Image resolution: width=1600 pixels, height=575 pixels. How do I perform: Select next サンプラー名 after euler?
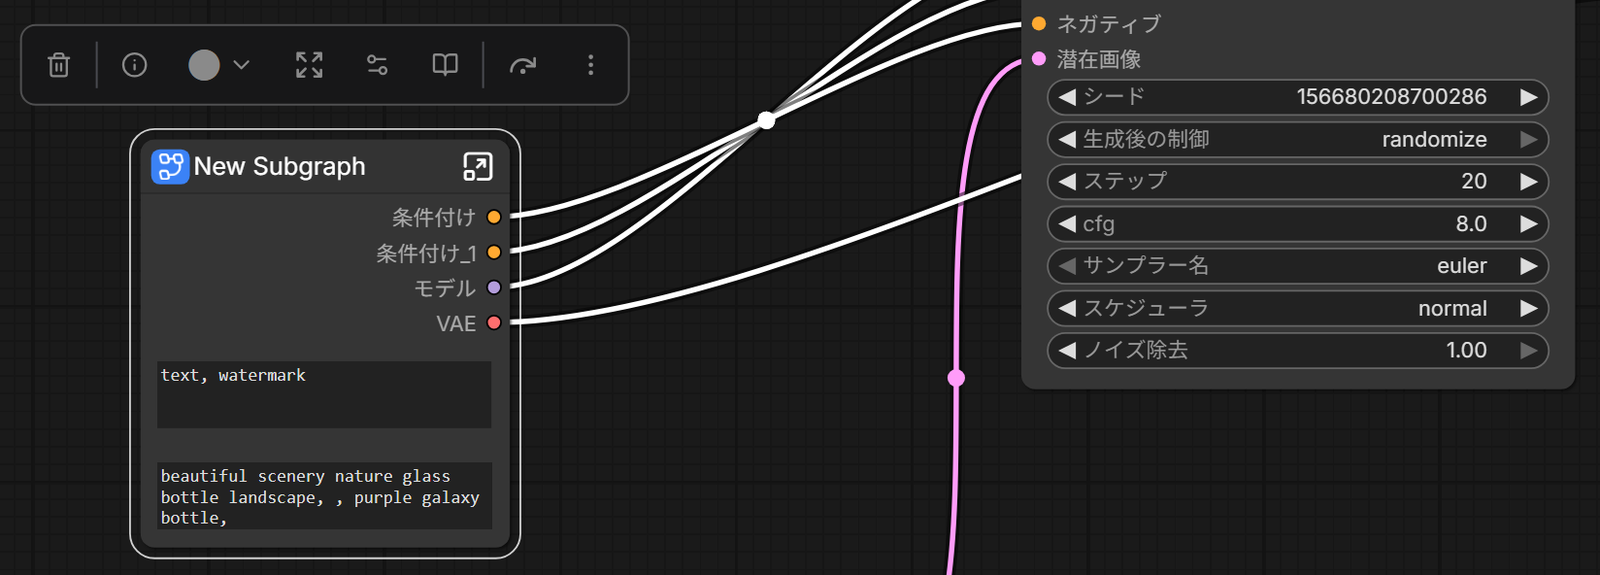tap(1528, 266)
